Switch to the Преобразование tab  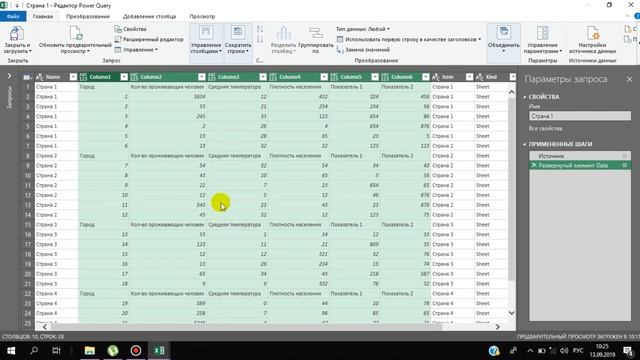(x=88, y=16)
